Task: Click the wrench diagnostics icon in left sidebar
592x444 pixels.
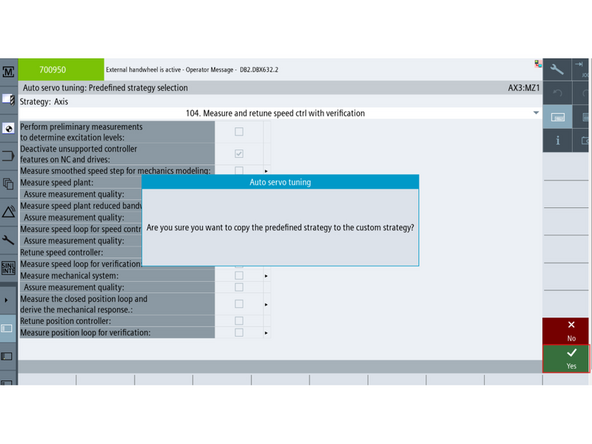Action: (x=8, y=240)
